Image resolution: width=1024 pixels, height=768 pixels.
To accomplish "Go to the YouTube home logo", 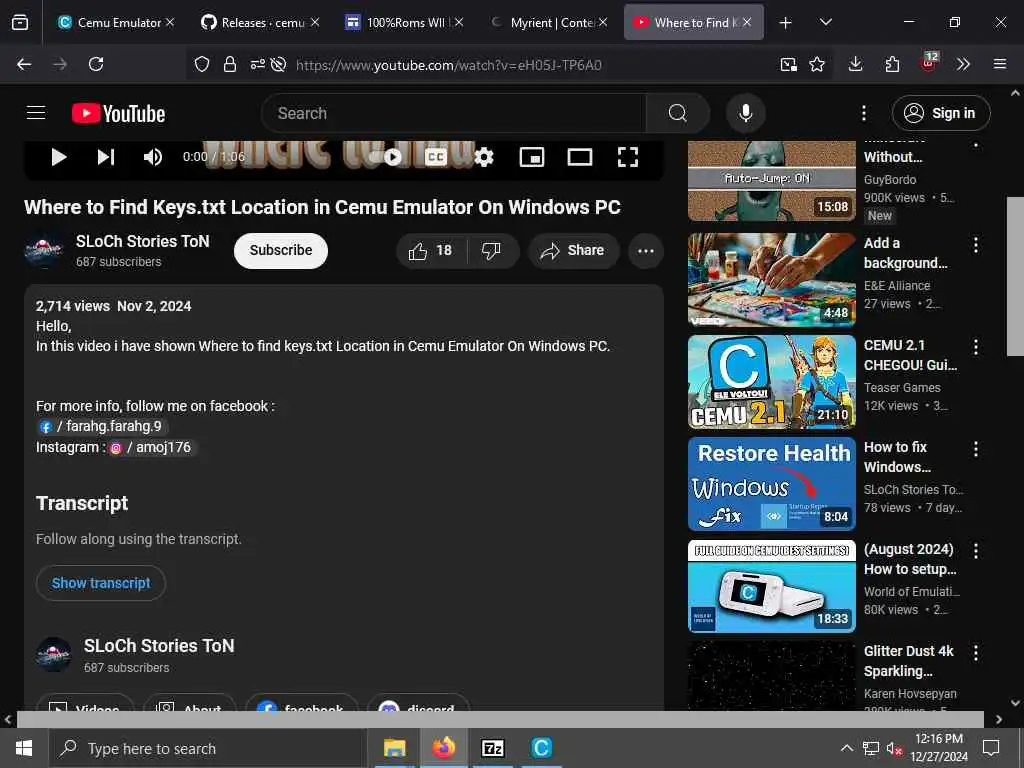I will [118, 114].
